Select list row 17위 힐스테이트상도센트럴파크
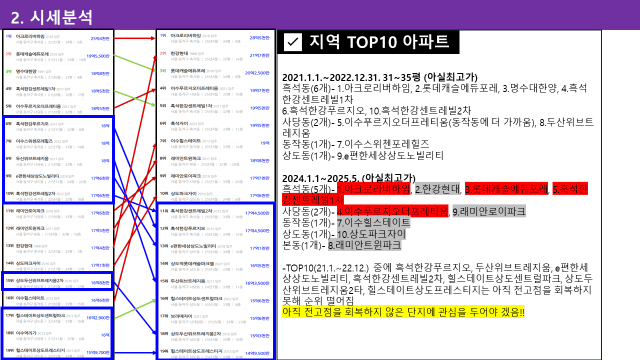Viewport: 640px width, 360px height. pos(58,318)
